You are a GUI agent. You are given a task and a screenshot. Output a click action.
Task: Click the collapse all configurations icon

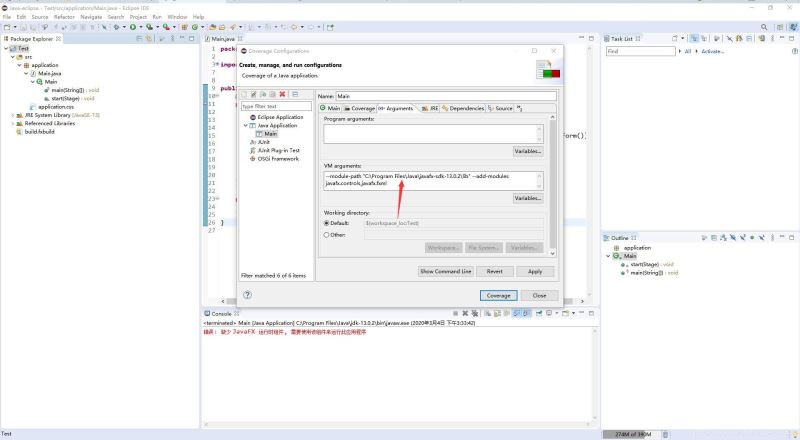(295, 94)
